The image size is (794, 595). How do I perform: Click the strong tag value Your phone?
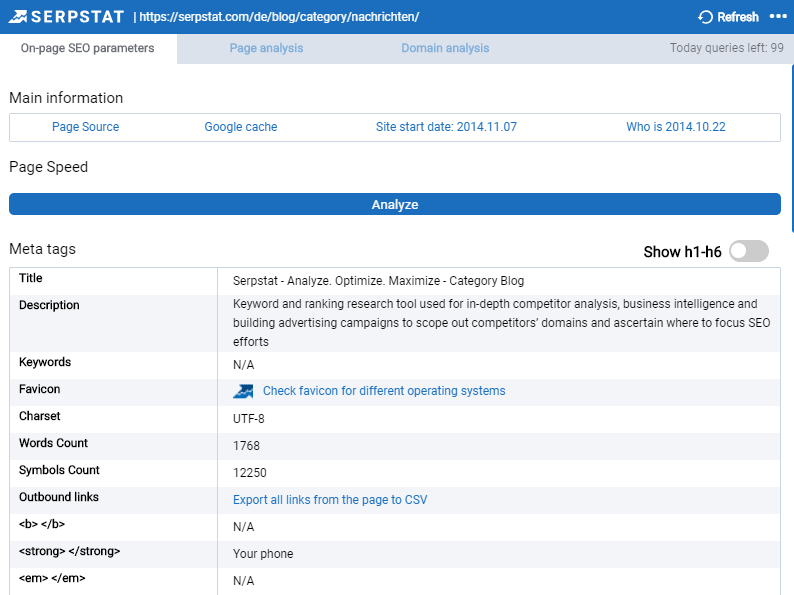[x=263, y=553]
